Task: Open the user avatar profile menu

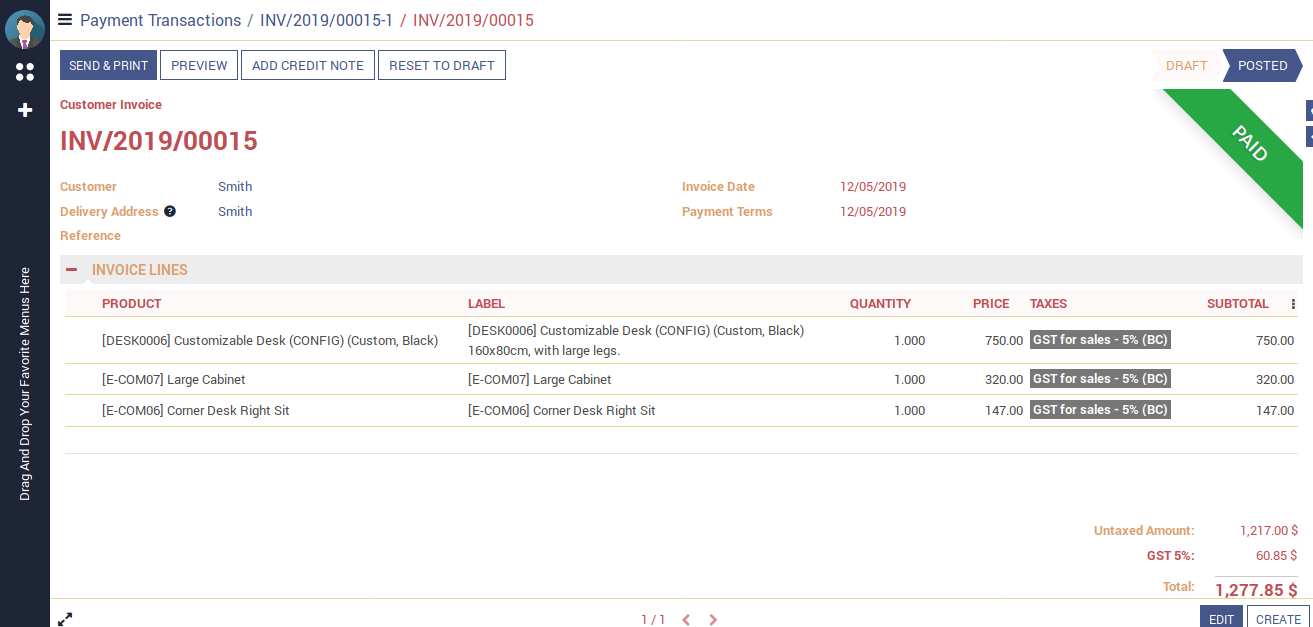Action: [x=25, y=30]
